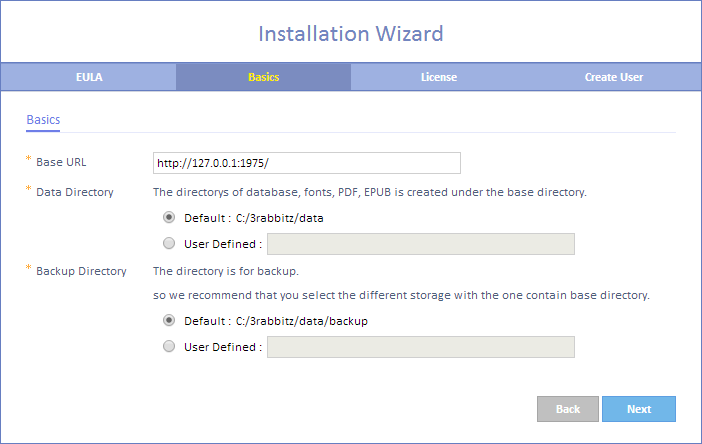Click the Data Directory label
702x444 pixels.
click(75, 192)
